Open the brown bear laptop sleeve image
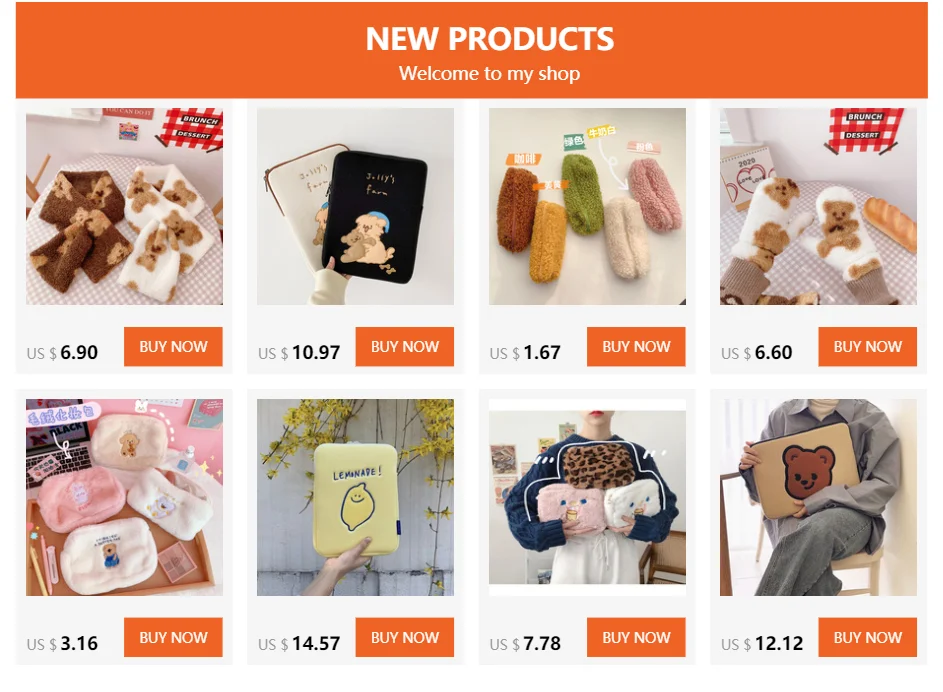This screenshot has width=943, height=692. [819, 497]
